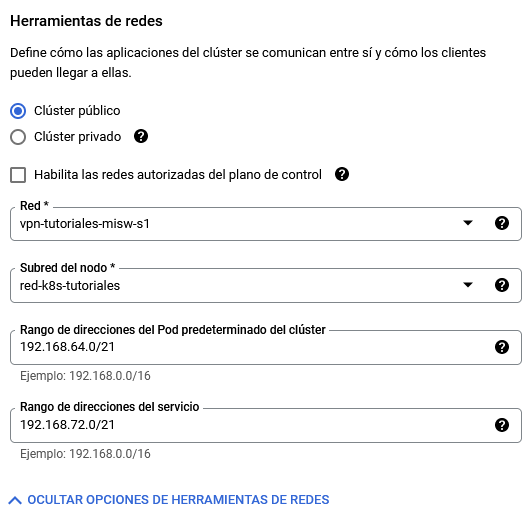
Task: Show help for Pod address range field
Action: [x=502, y=347]
